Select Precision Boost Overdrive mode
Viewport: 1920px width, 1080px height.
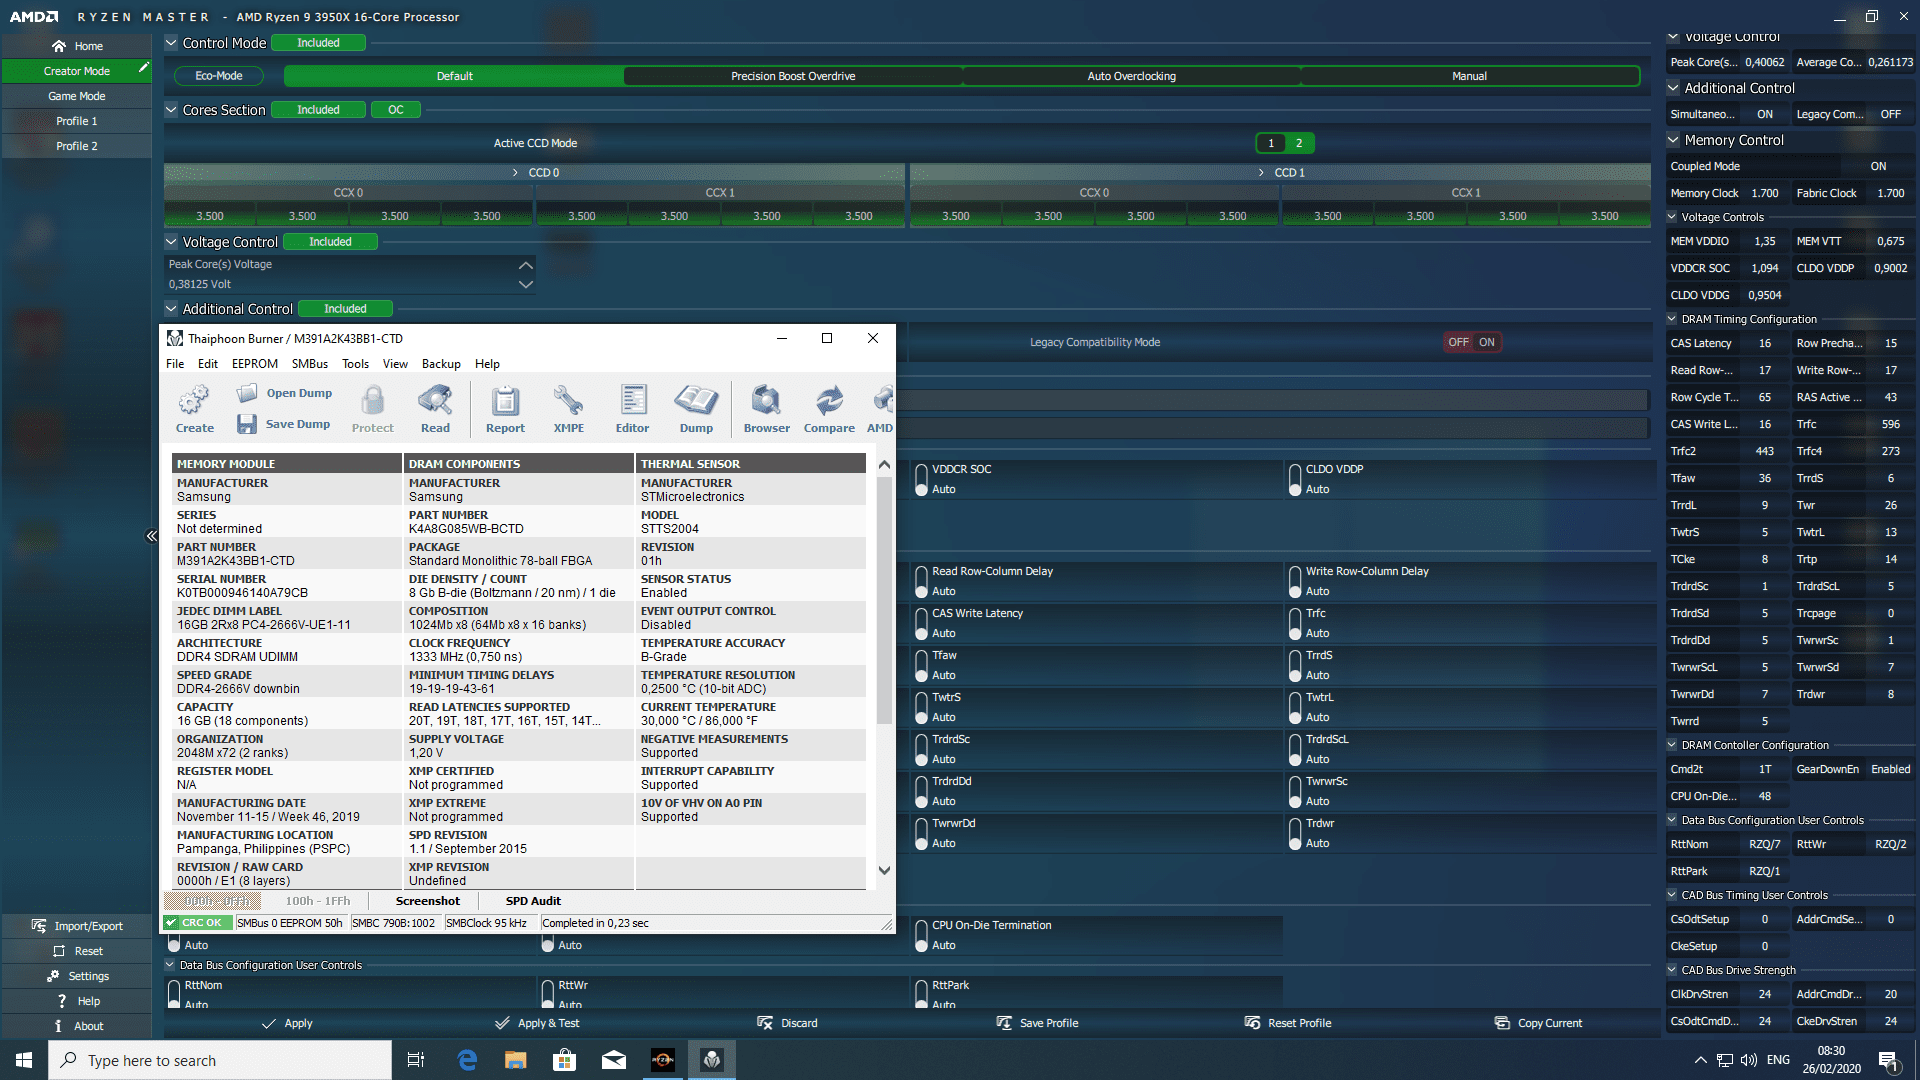point(793,76)
